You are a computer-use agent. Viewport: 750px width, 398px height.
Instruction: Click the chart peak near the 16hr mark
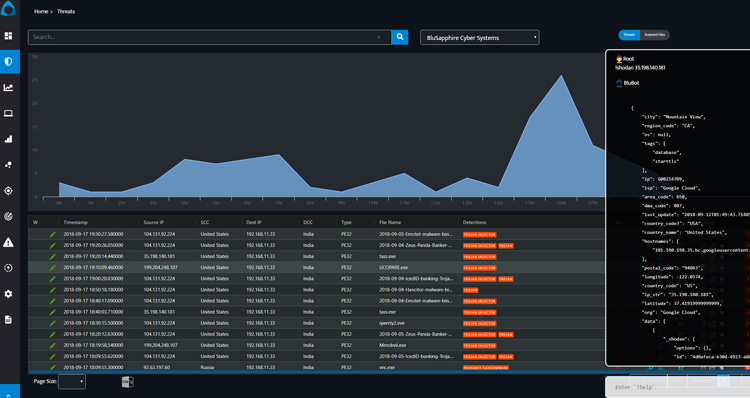pyautogui.click(x=561, y=76)
